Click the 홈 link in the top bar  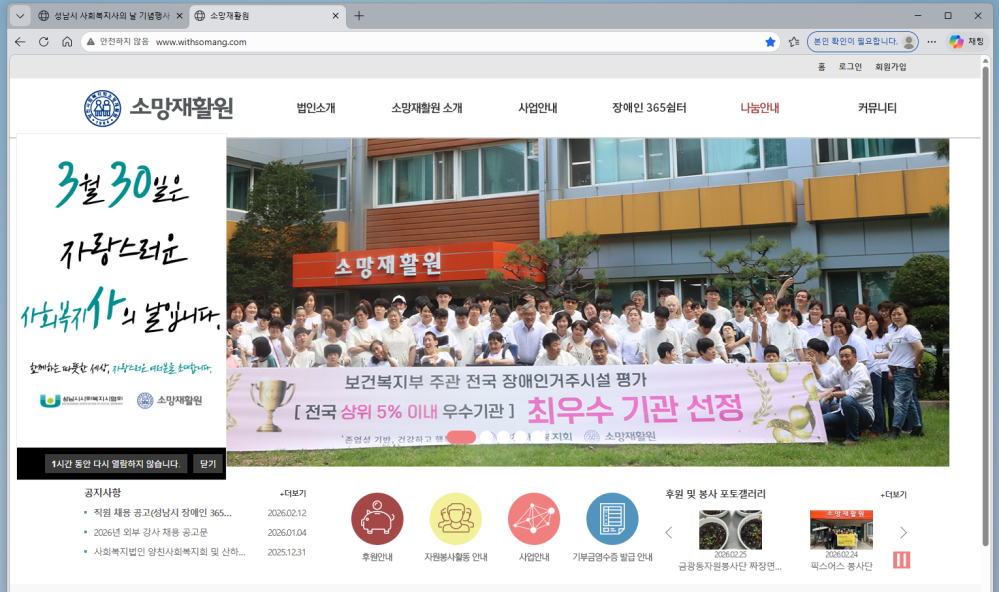[x=821, y=67]
